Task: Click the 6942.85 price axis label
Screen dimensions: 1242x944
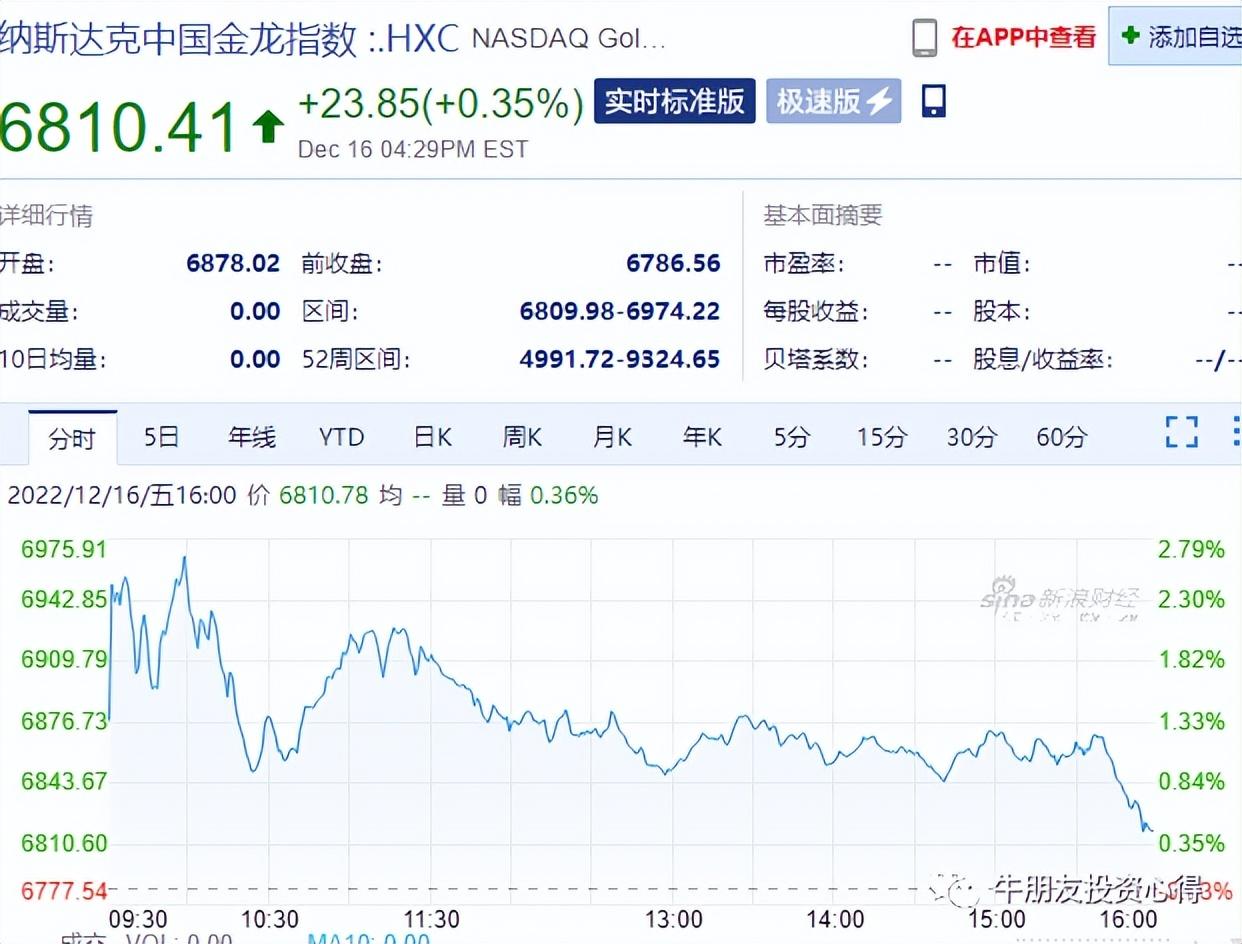Action: 63,599
